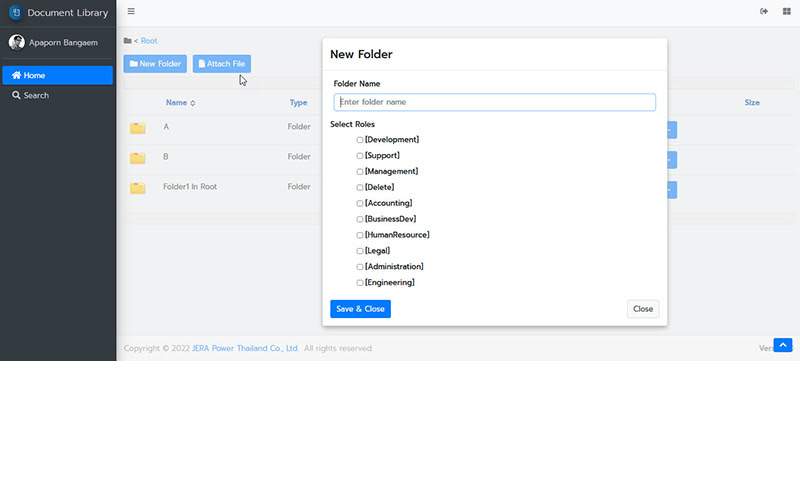The image size is (800, 500).
Task: Open the grid apps icon in top bar
Action: (x=786, y=11)
